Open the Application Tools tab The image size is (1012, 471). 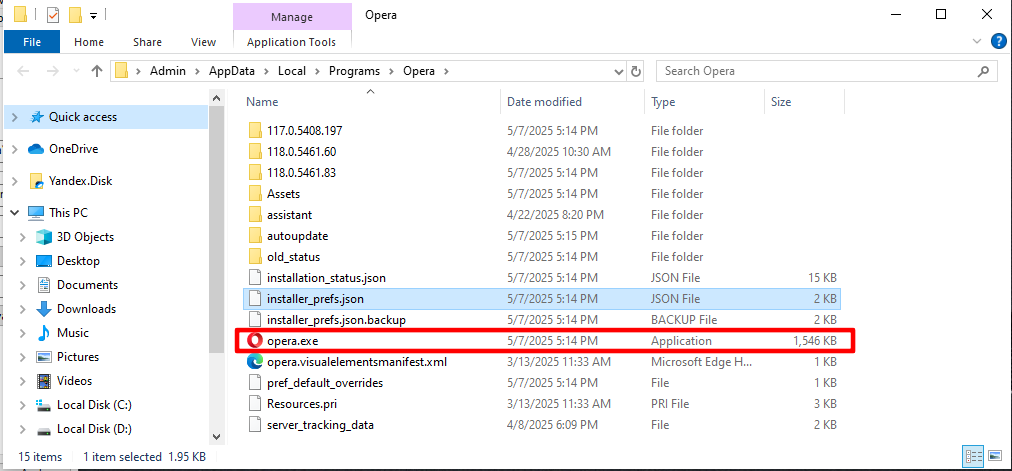[x=291, y=42]
